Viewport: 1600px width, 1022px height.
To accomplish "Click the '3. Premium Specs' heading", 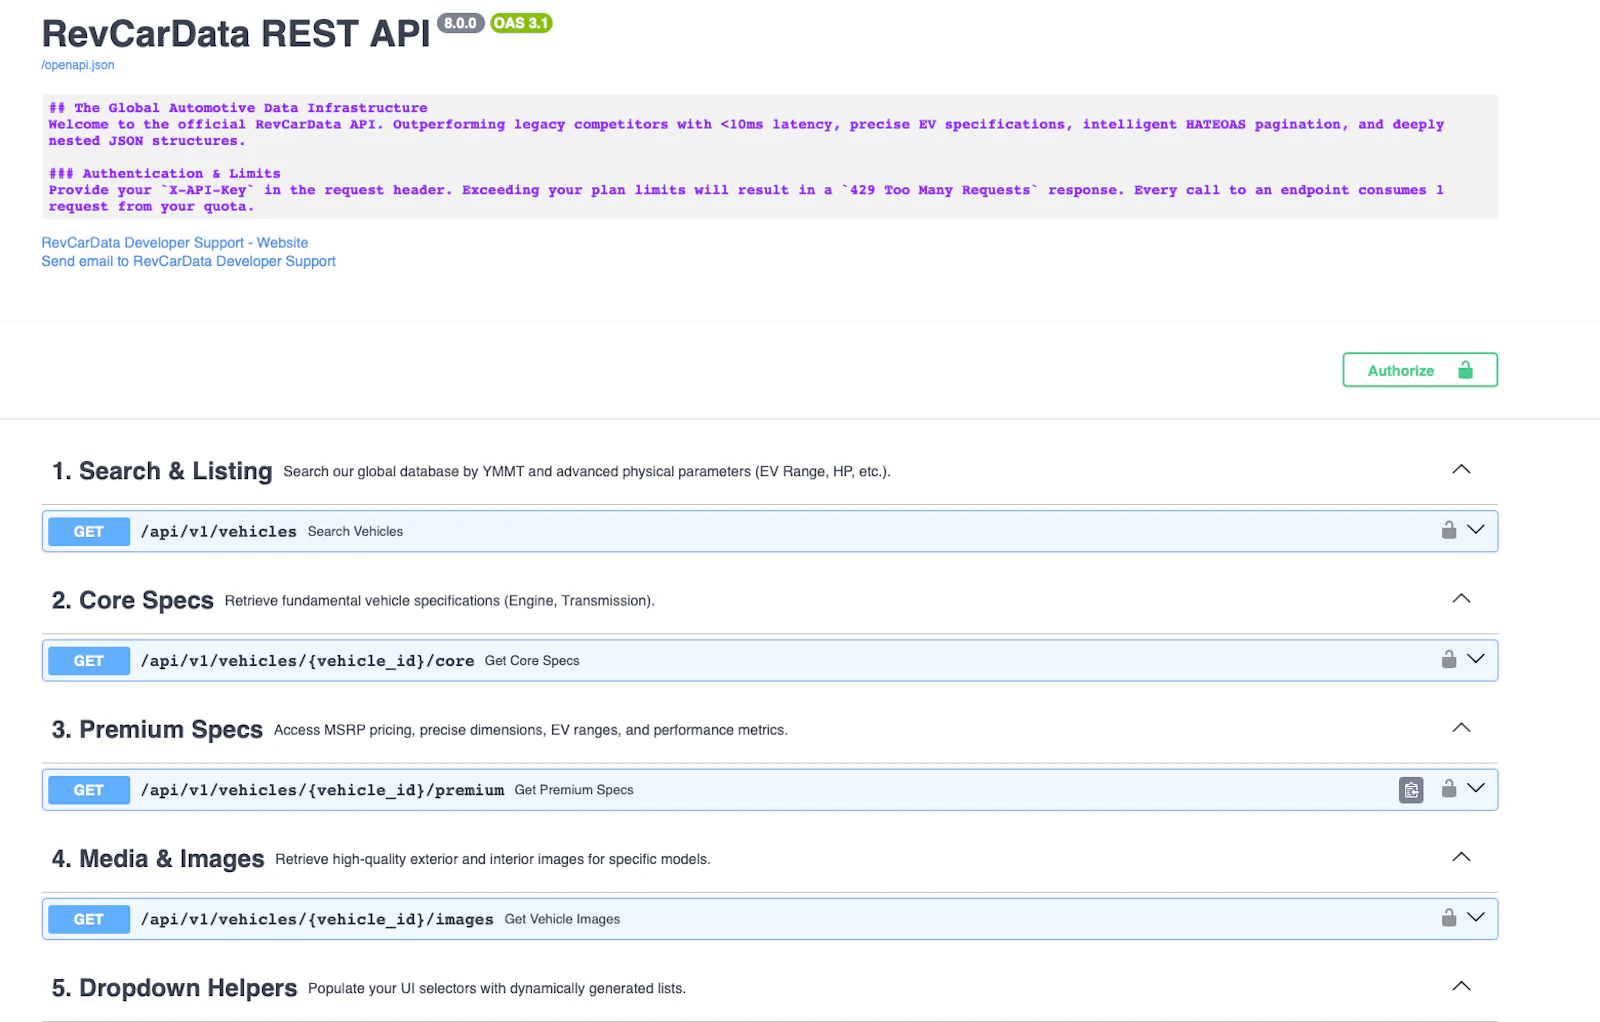I will [x=157, y=729].
